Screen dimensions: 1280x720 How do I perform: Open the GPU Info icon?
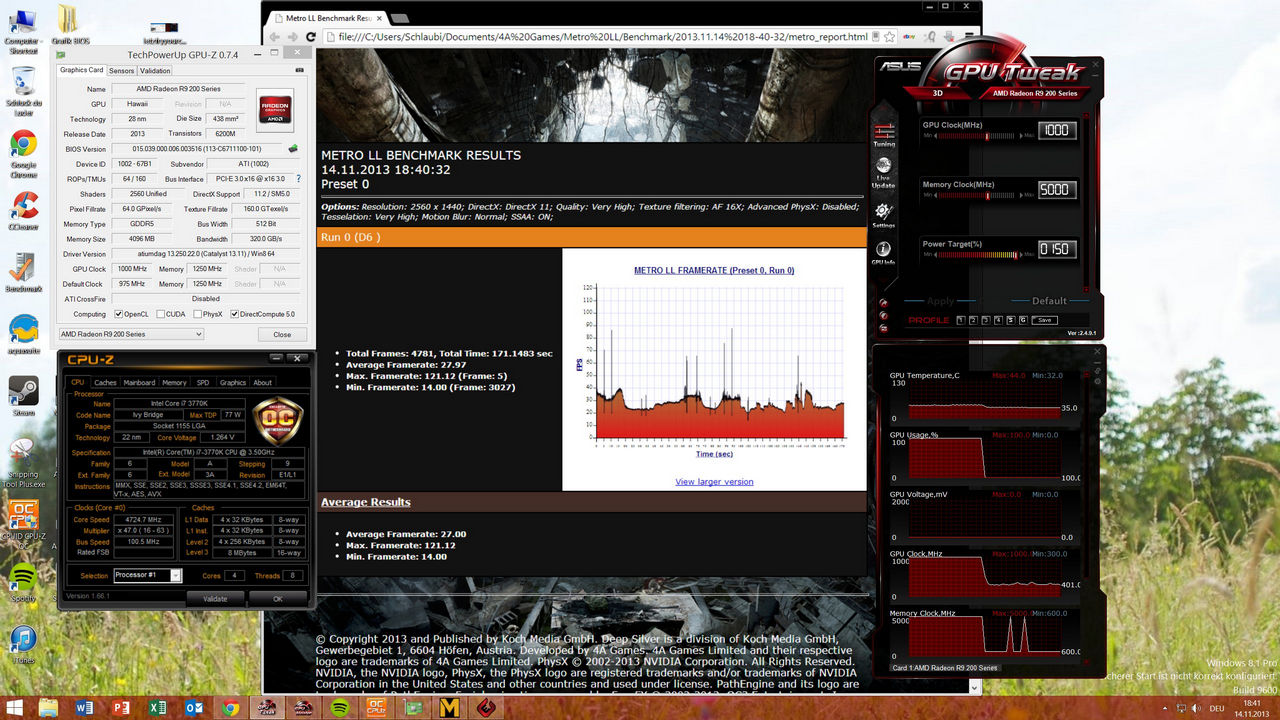point(884,252)
